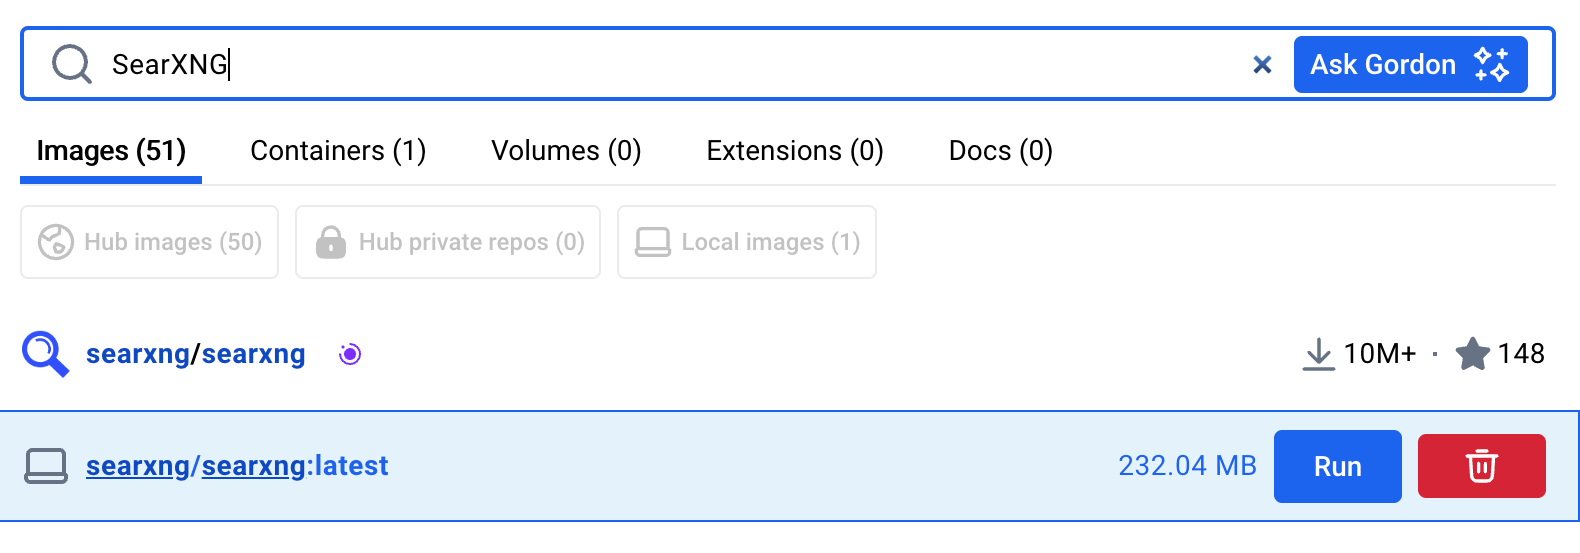Go to the Extensions (0) tab

[795, 151]
